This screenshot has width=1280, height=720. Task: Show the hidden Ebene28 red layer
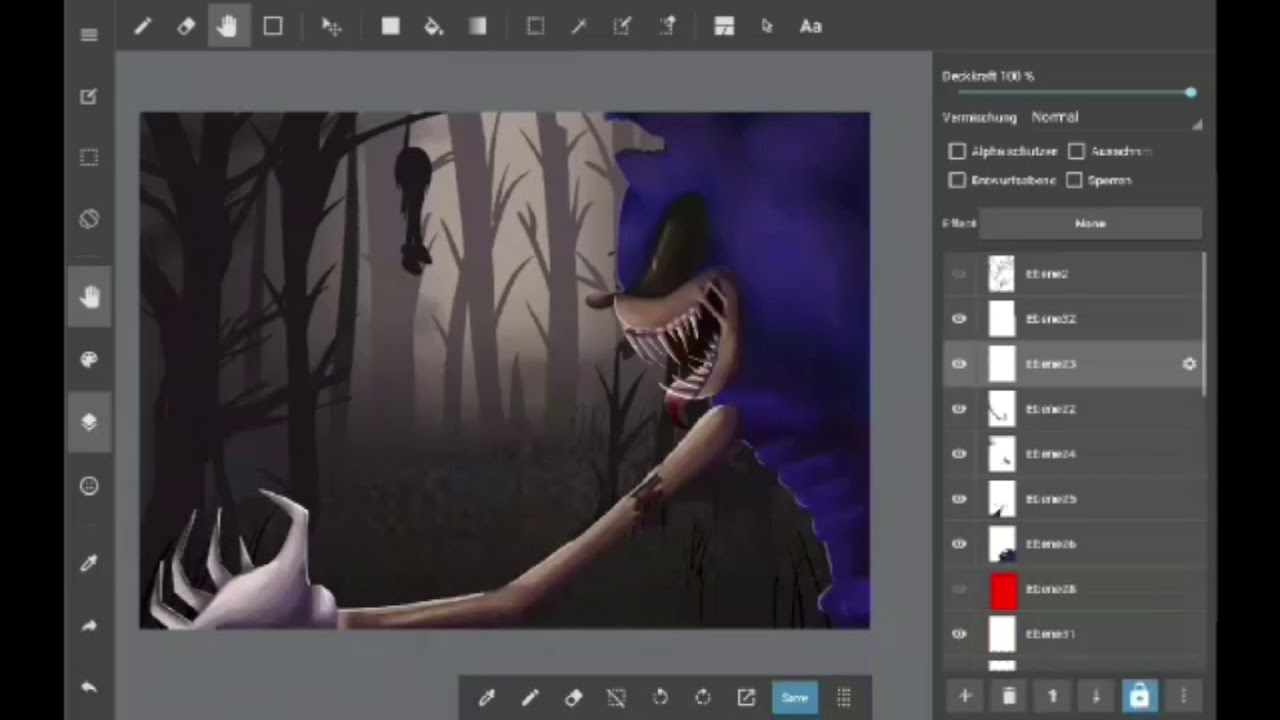coord(959,589)
